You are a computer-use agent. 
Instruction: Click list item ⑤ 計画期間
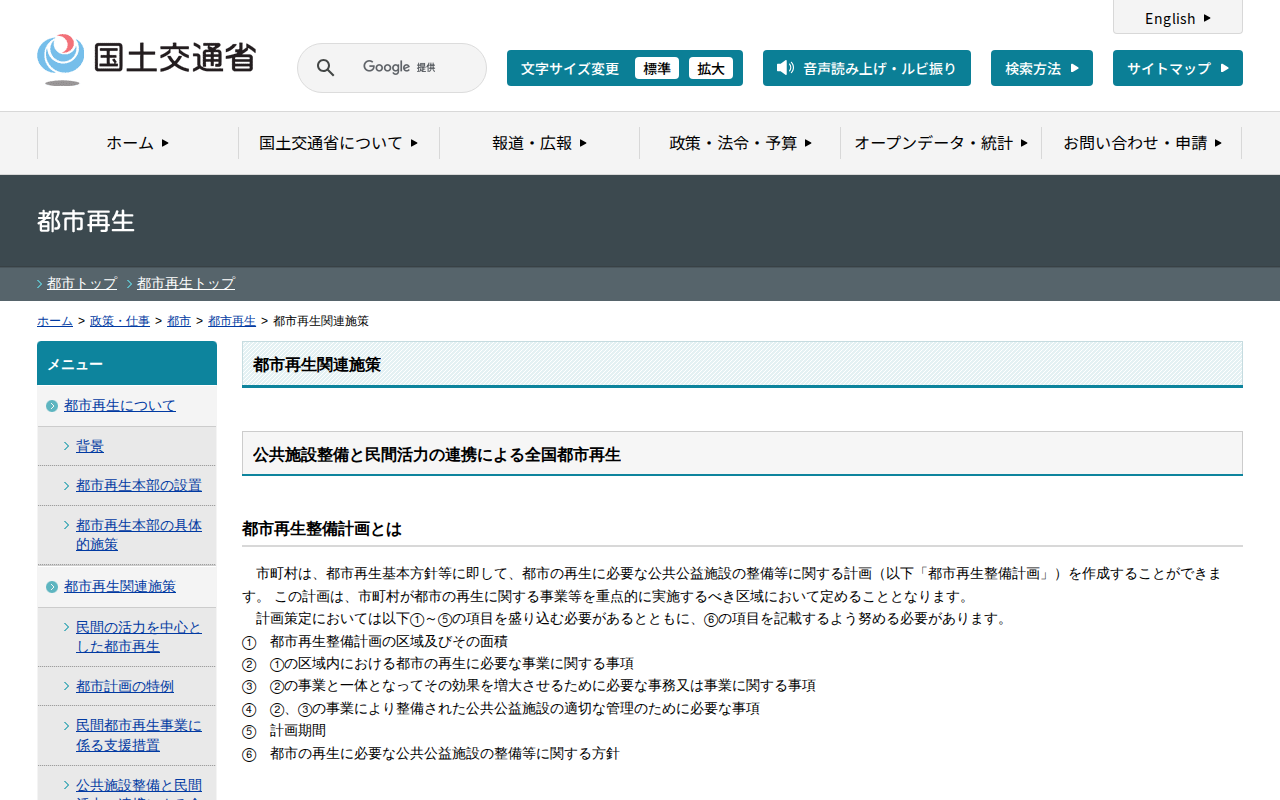[284, 731]
